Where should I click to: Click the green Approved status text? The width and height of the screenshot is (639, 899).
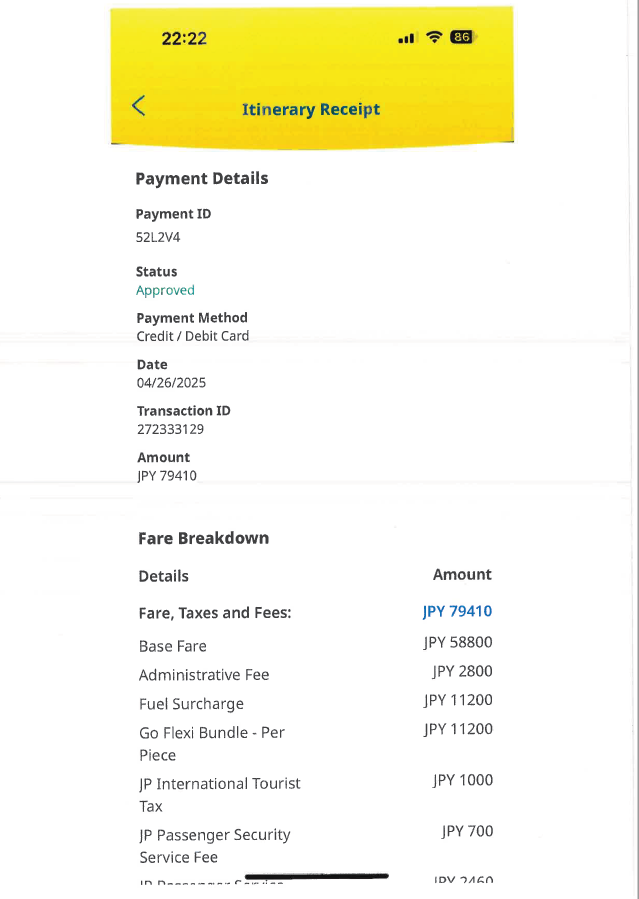click(x=165, y=290)
